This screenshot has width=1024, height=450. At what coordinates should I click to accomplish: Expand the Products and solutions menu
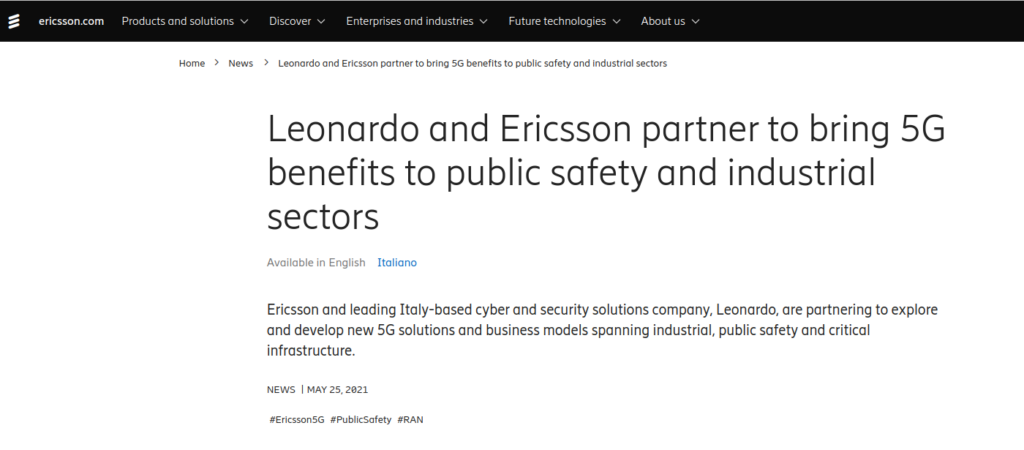178,21
